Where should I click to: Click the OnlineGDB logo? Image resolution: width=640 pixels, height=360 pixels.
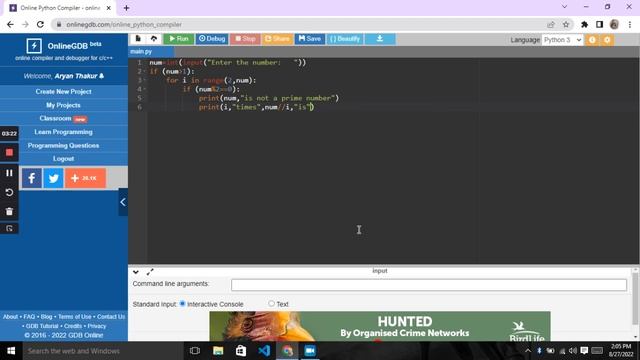(x=34, y=46)
